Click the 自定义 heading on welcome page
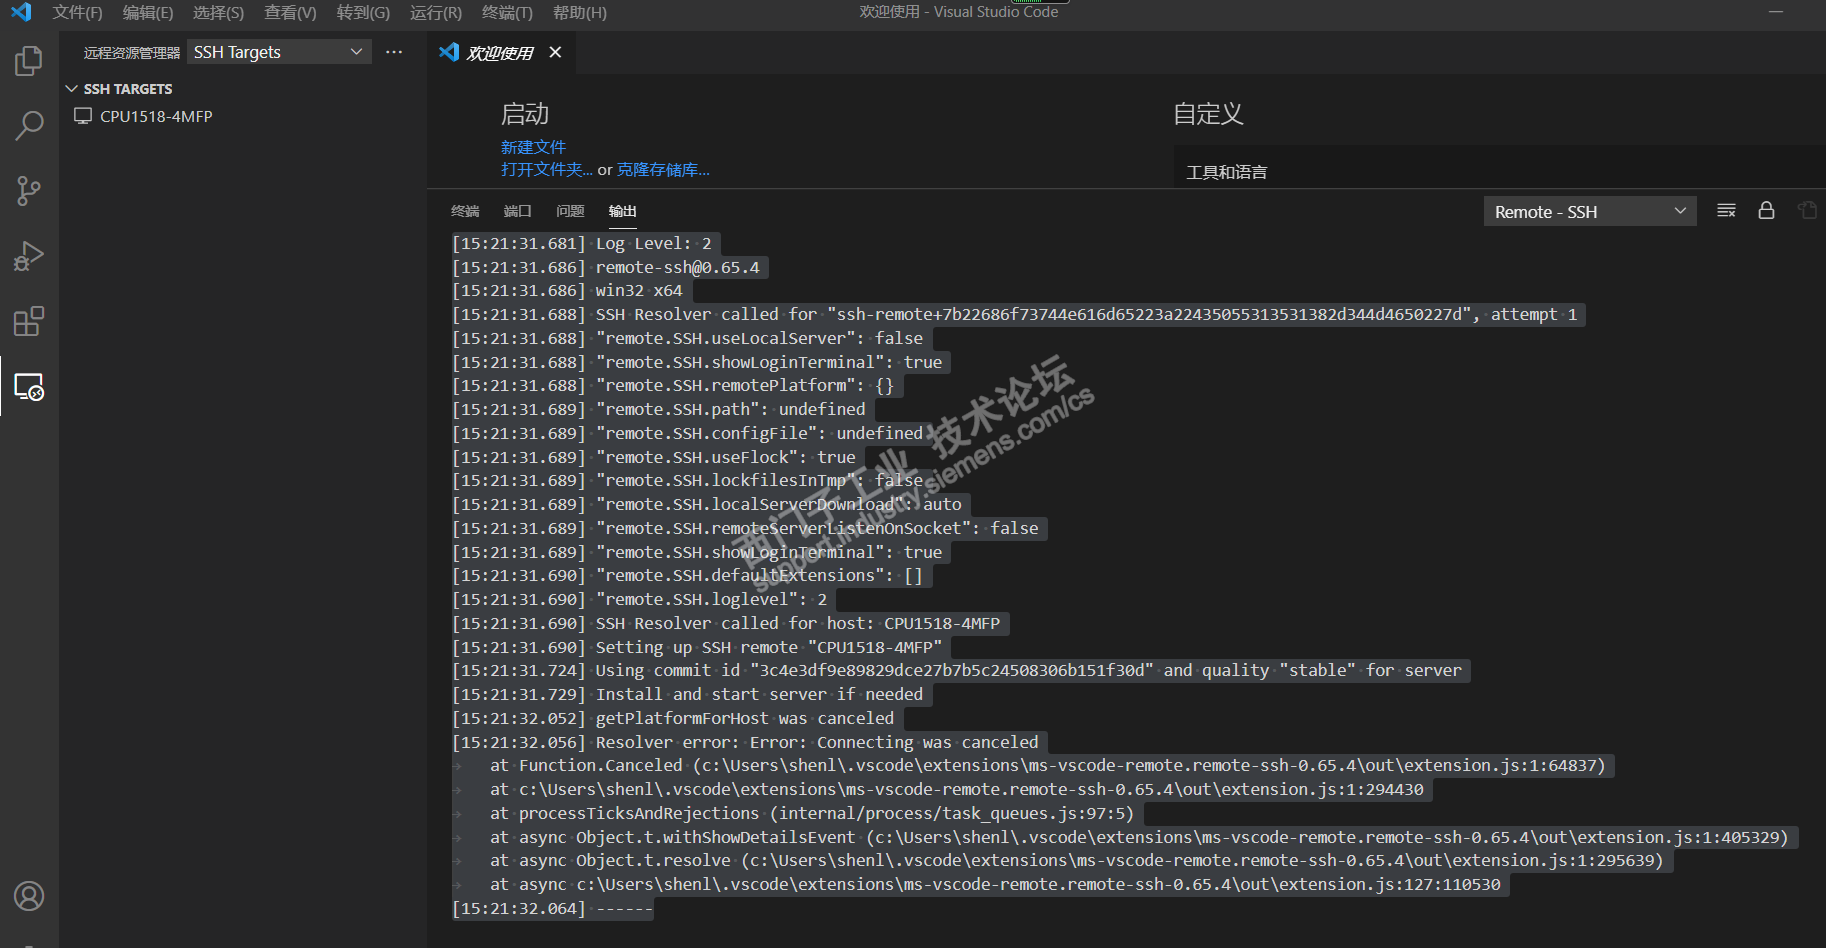 coord(1208,114)
